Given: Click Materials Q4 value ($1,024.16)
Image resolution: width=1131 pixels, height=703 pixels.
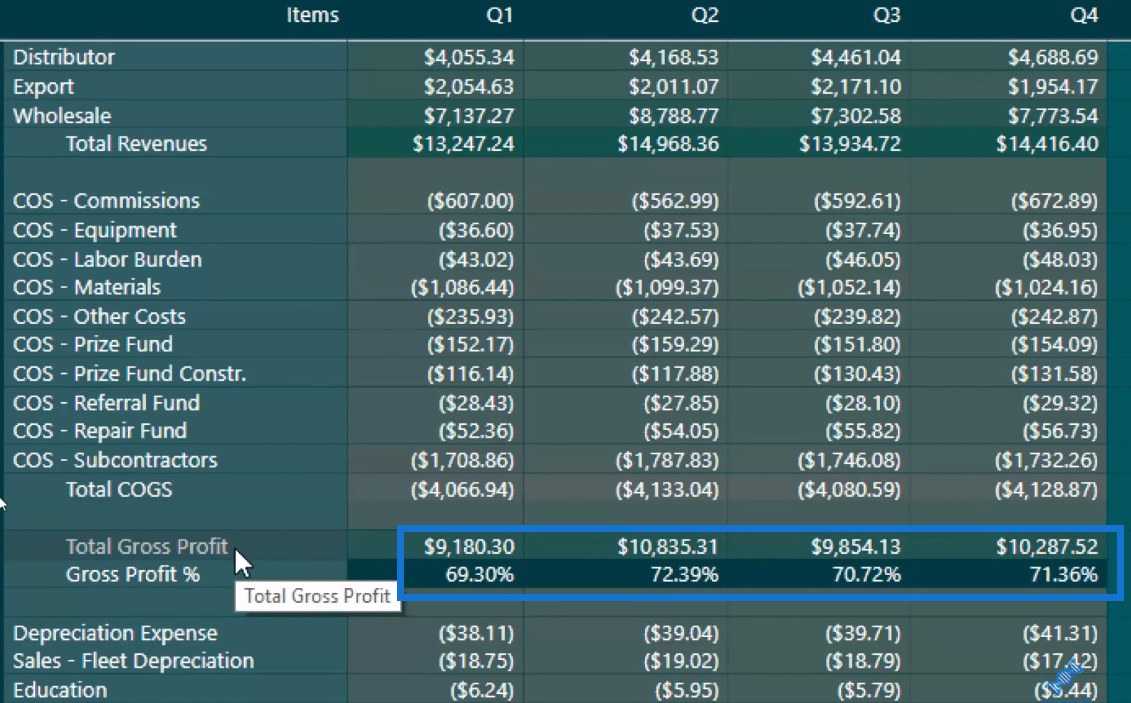Looking at the screenshot, I should (x=1047, y=287).
